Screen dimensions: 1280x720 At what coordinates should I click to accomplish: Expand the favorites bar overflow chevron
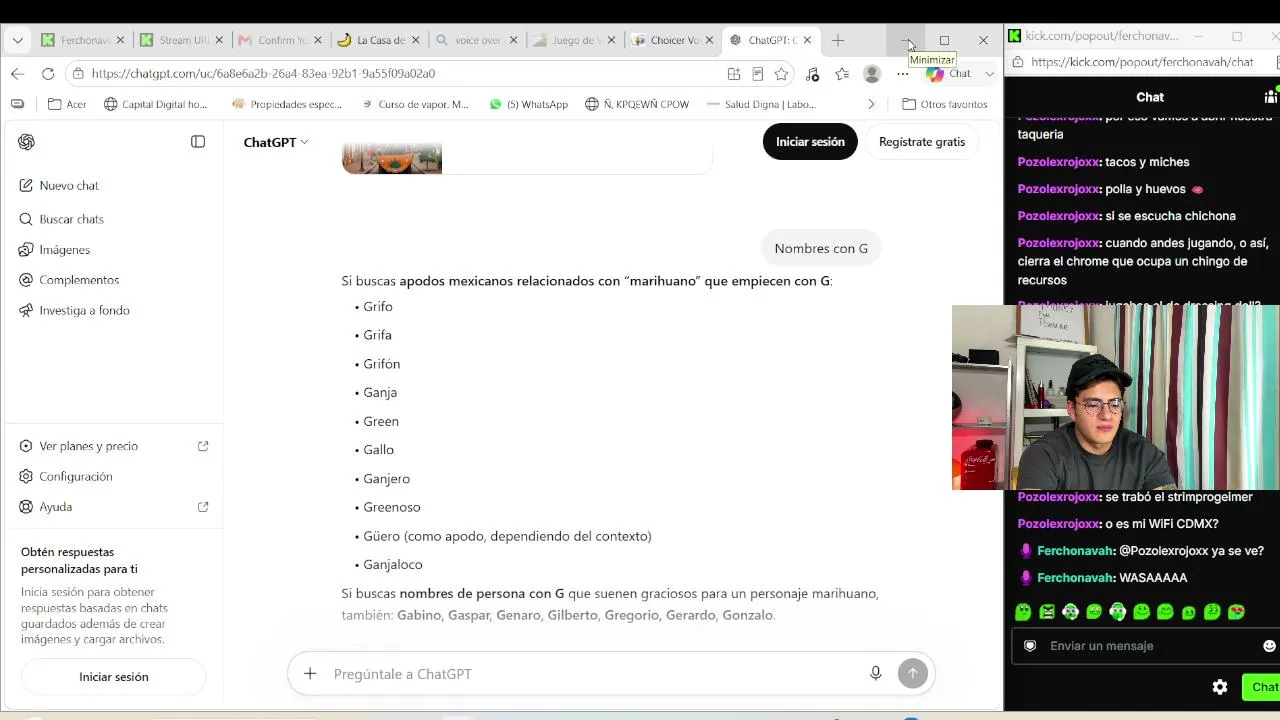pyautogui.click(x=871, y=104)
